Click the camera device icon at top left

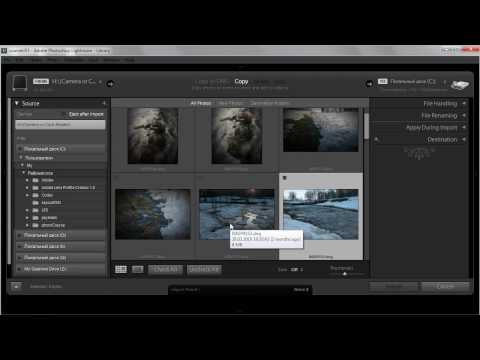(20, 83)
